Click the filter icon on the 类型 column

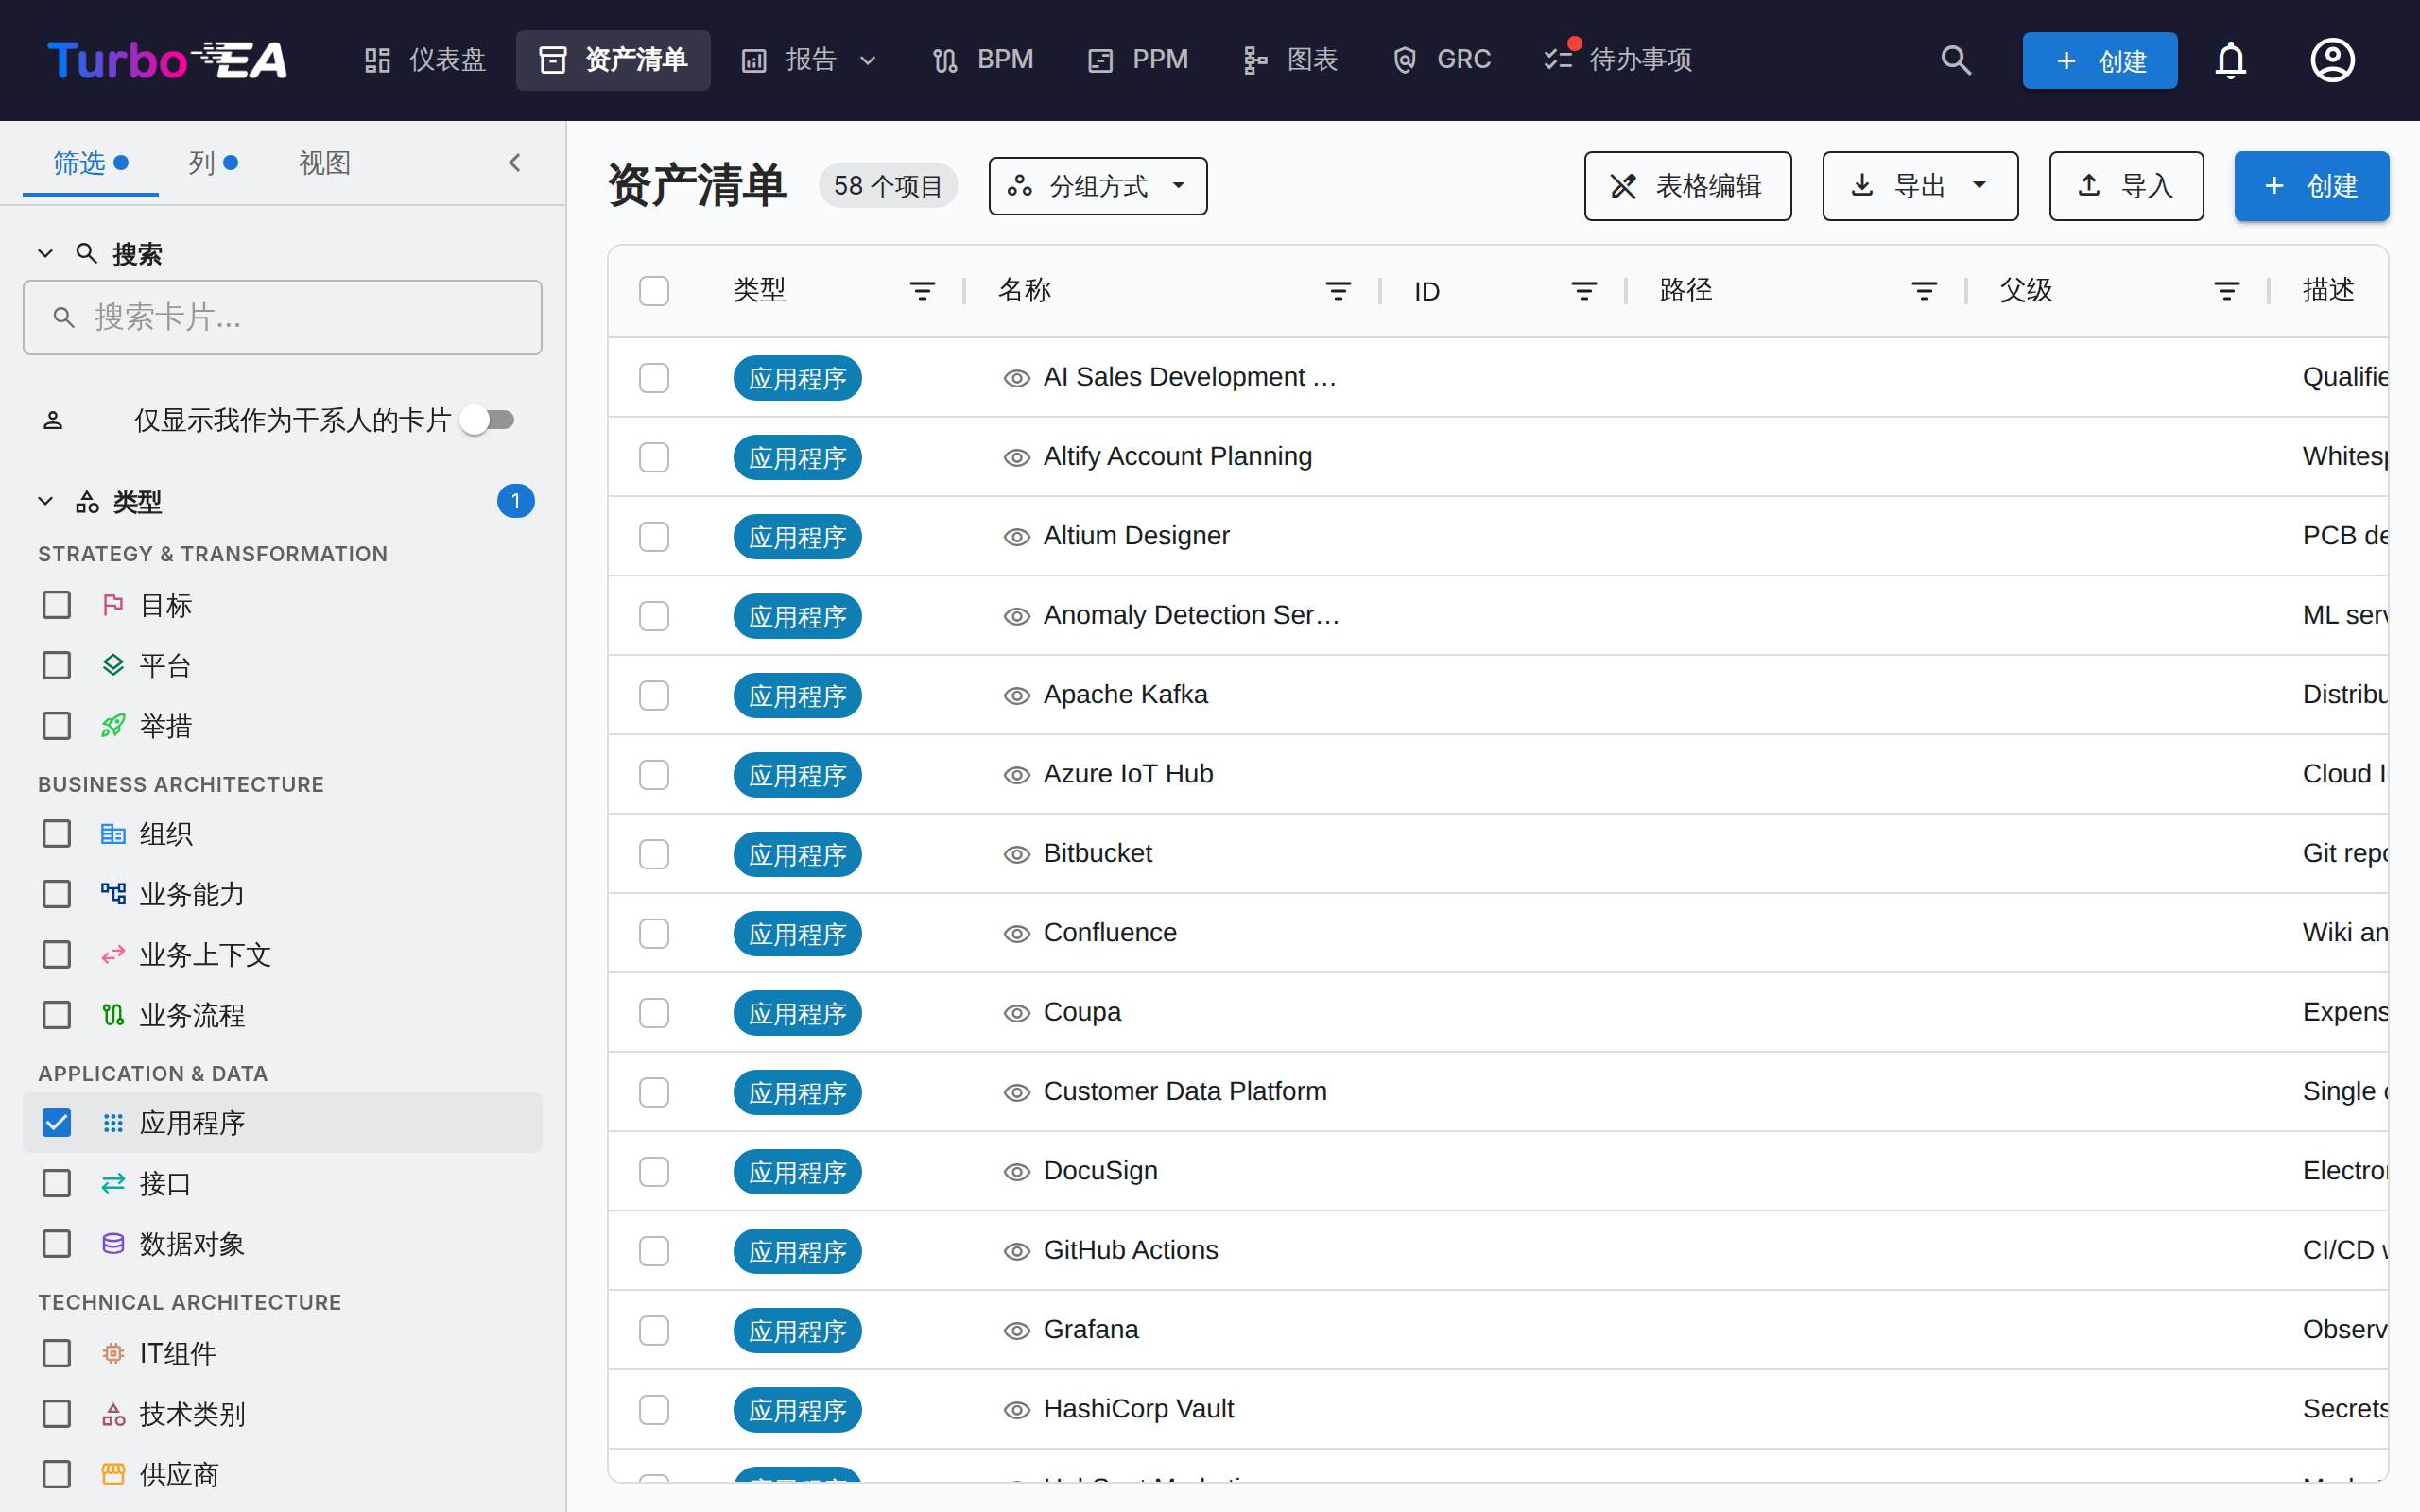click(x=922, y=291)
